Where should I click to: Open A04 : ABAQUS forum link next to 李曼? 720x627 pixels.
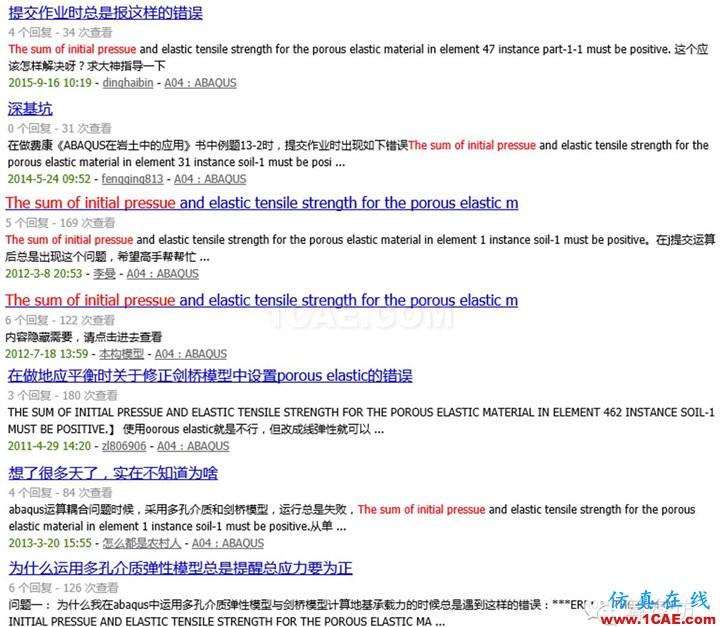[163, 274]
